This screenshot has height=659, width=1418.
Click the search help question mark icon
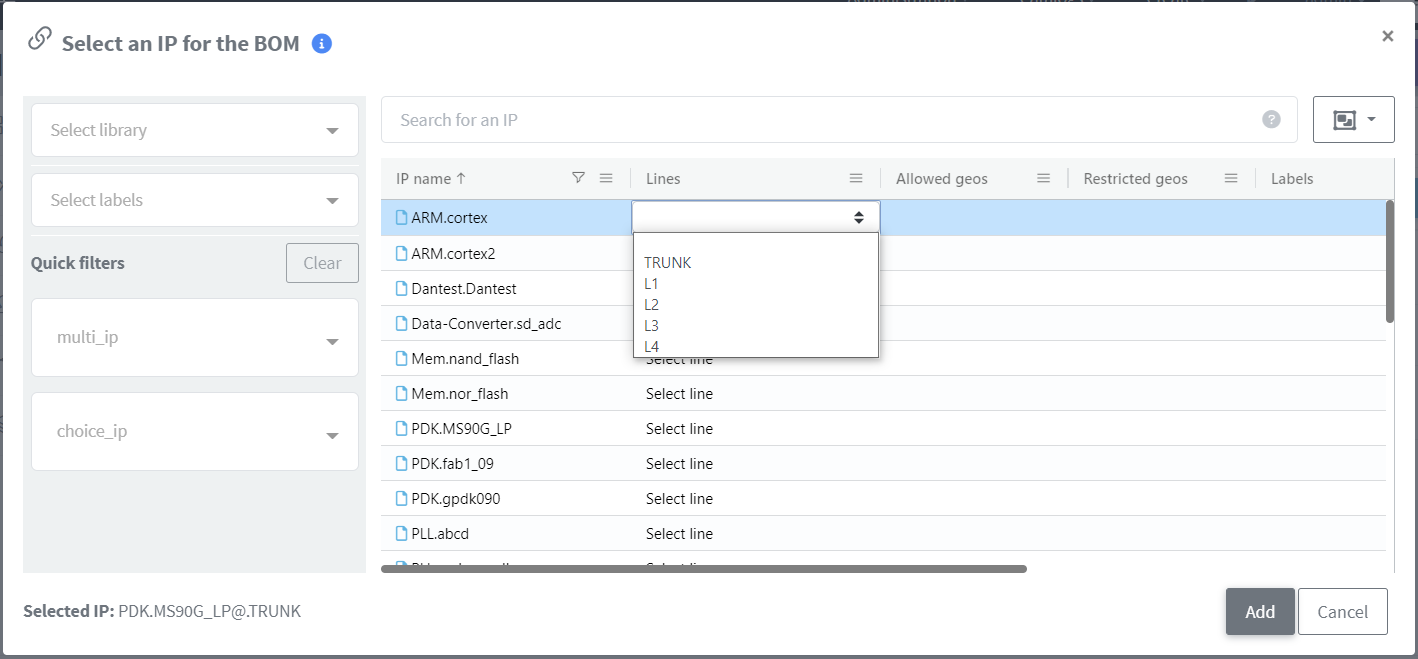(1271, 120)
